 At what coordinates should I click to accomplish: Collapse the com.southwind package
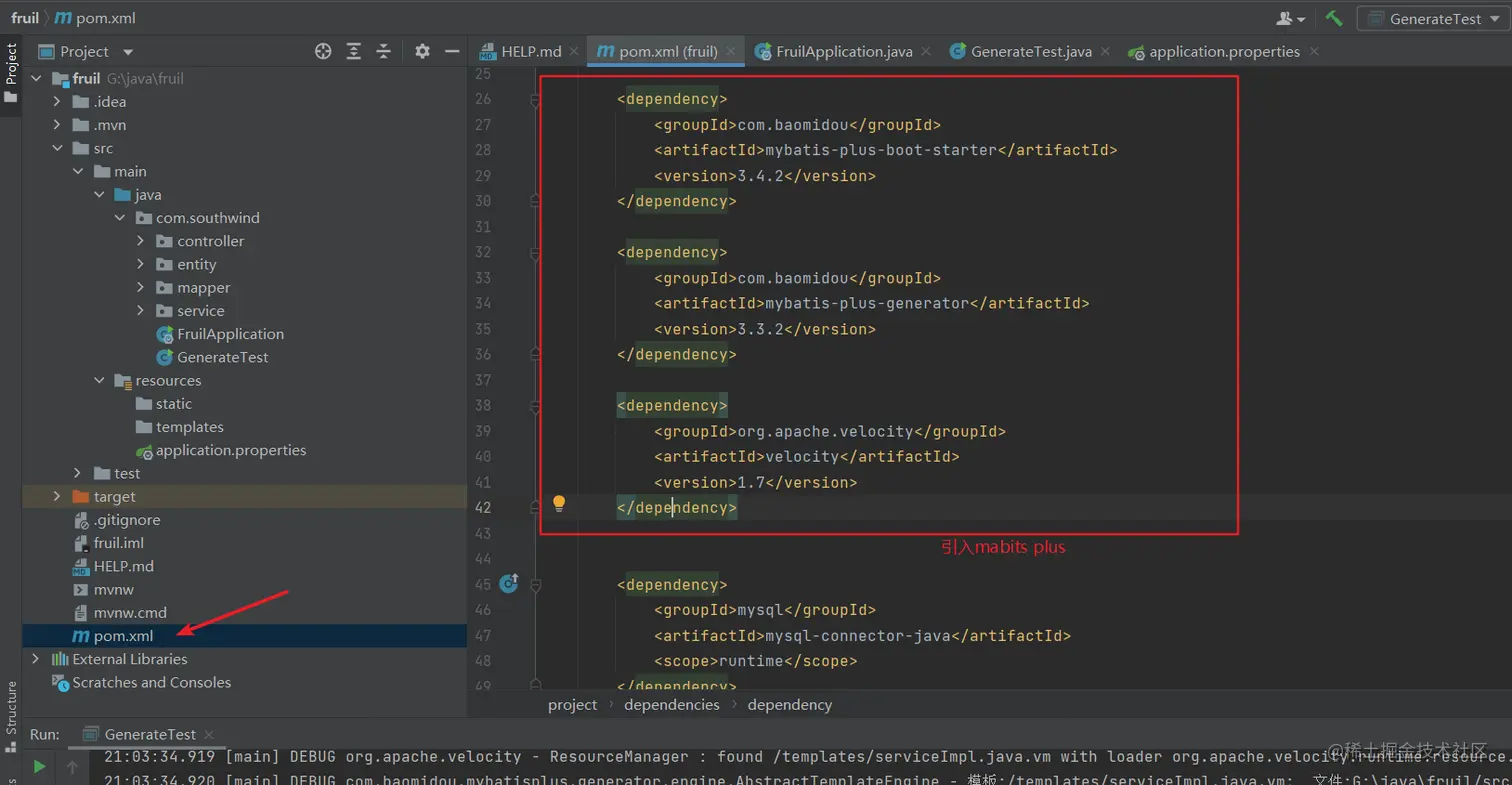[x=120, y=218]
